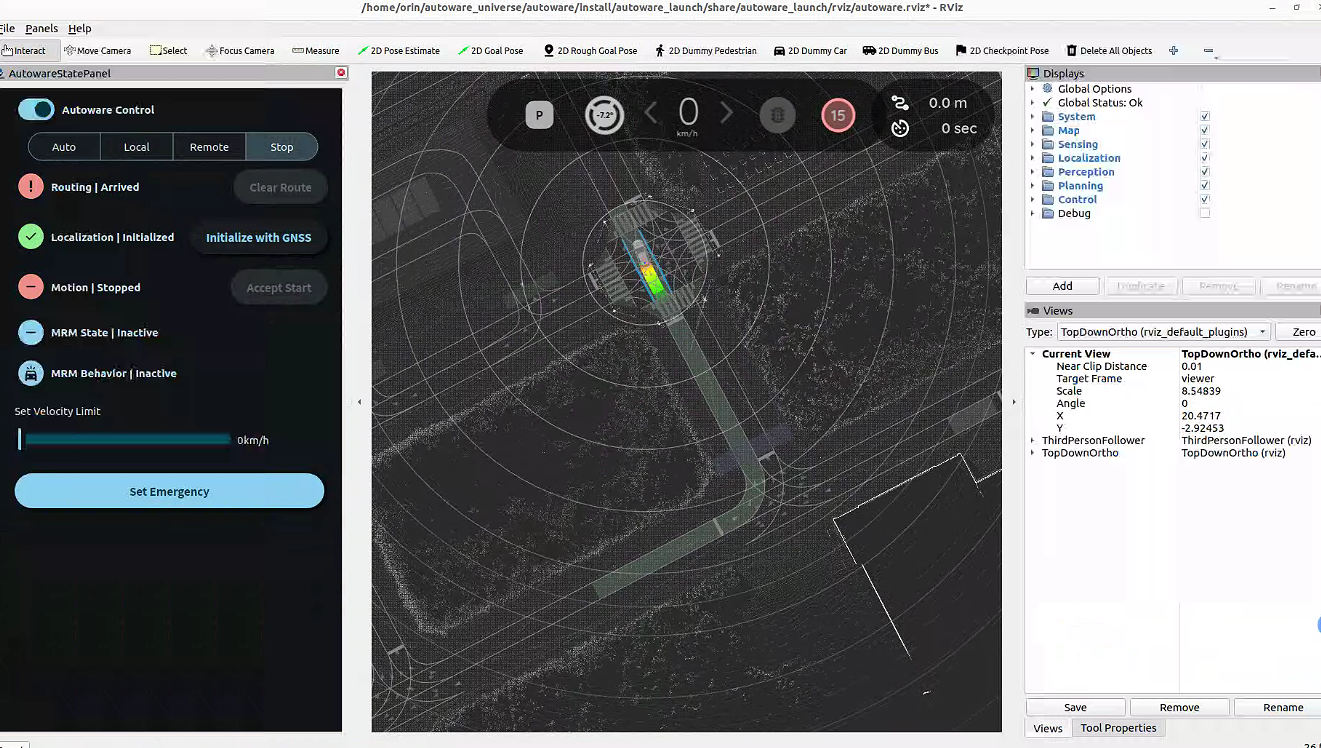Uncheck the System display checkbox
This screenshot has height=748, width=1321.
point(1204,117)
